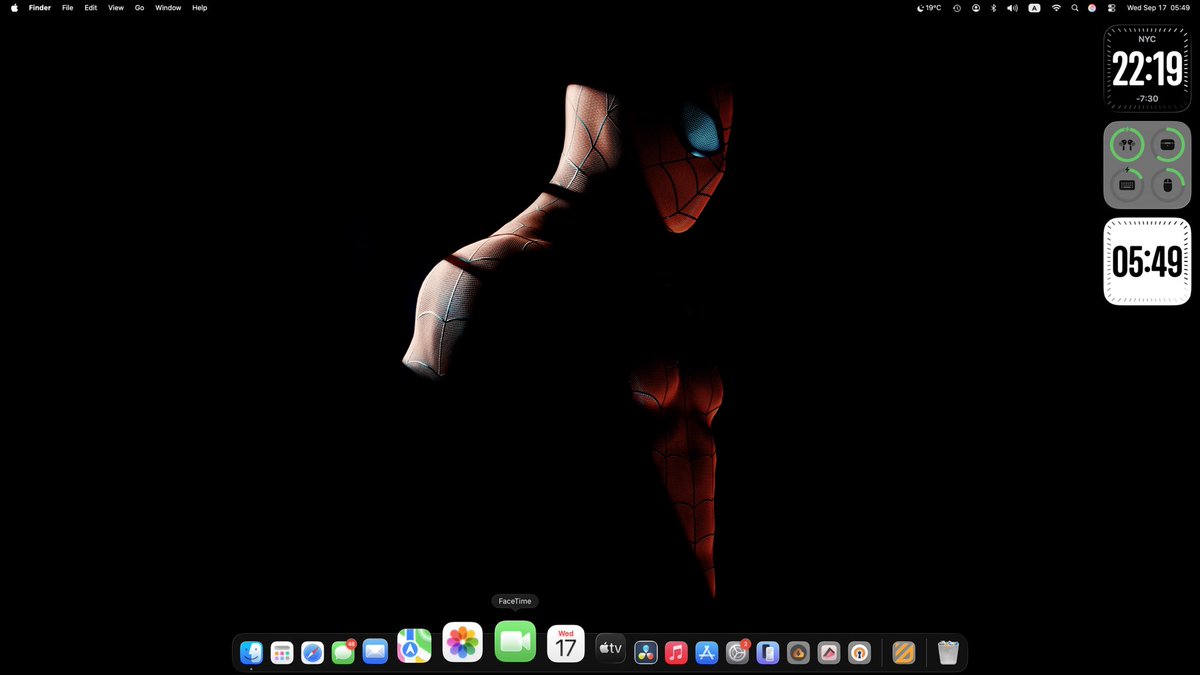Open the File menu
The height and width of the screenshot is (675, 1200).
click(x=68, y=7)
